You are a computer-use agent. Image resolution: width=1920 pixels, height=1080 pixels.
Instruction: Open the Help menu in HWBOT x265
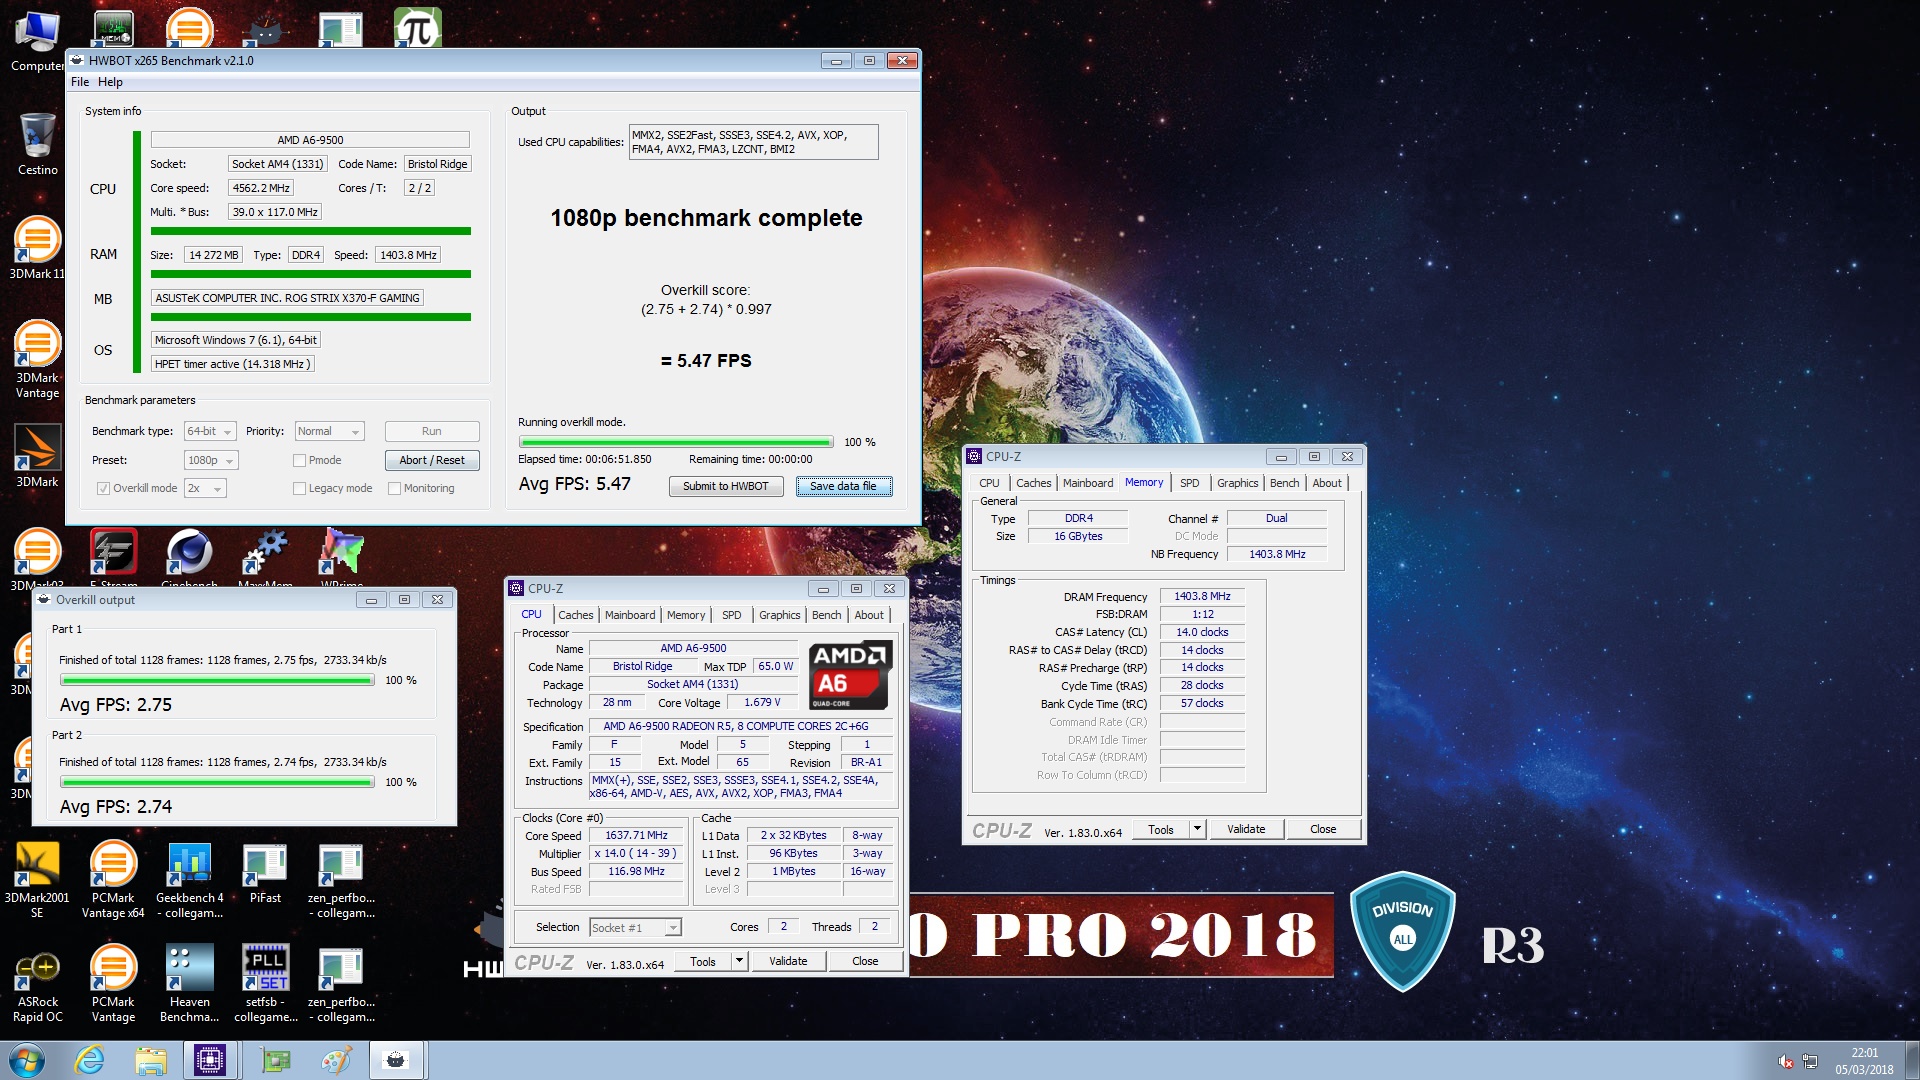point(110,82)
